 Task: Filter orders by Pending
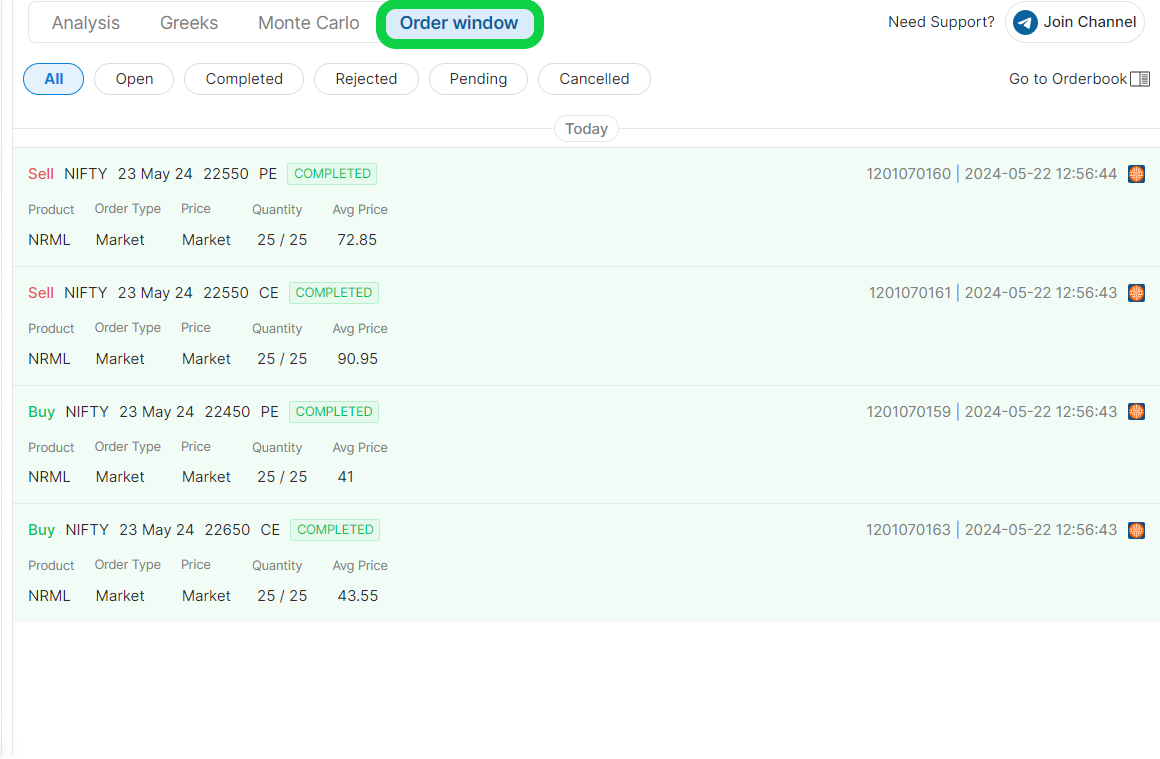pos(478,79)
